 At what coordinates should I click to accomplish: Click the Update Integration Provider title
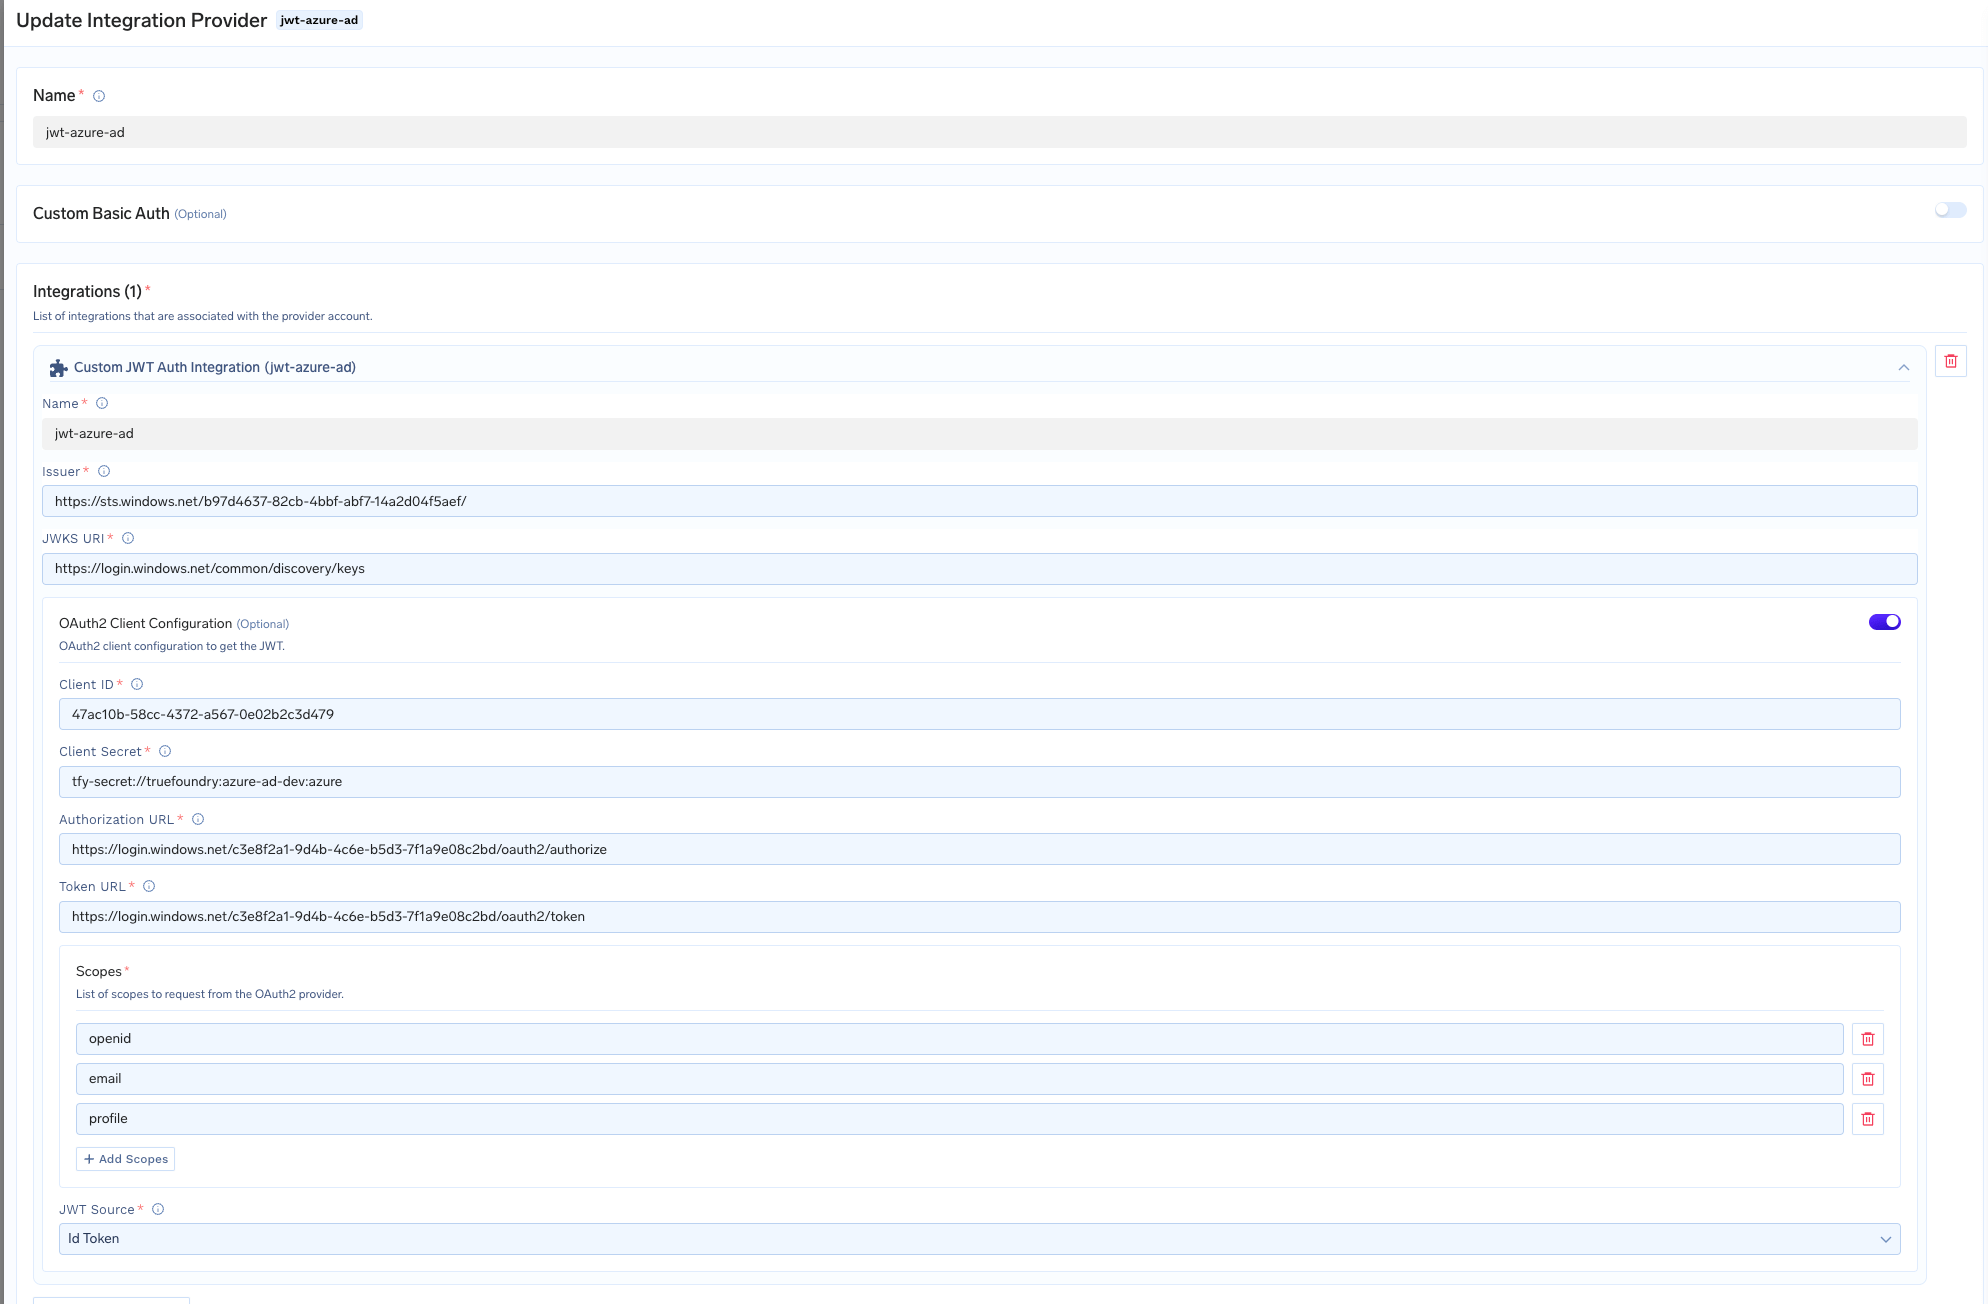click(x=141, y=20)
